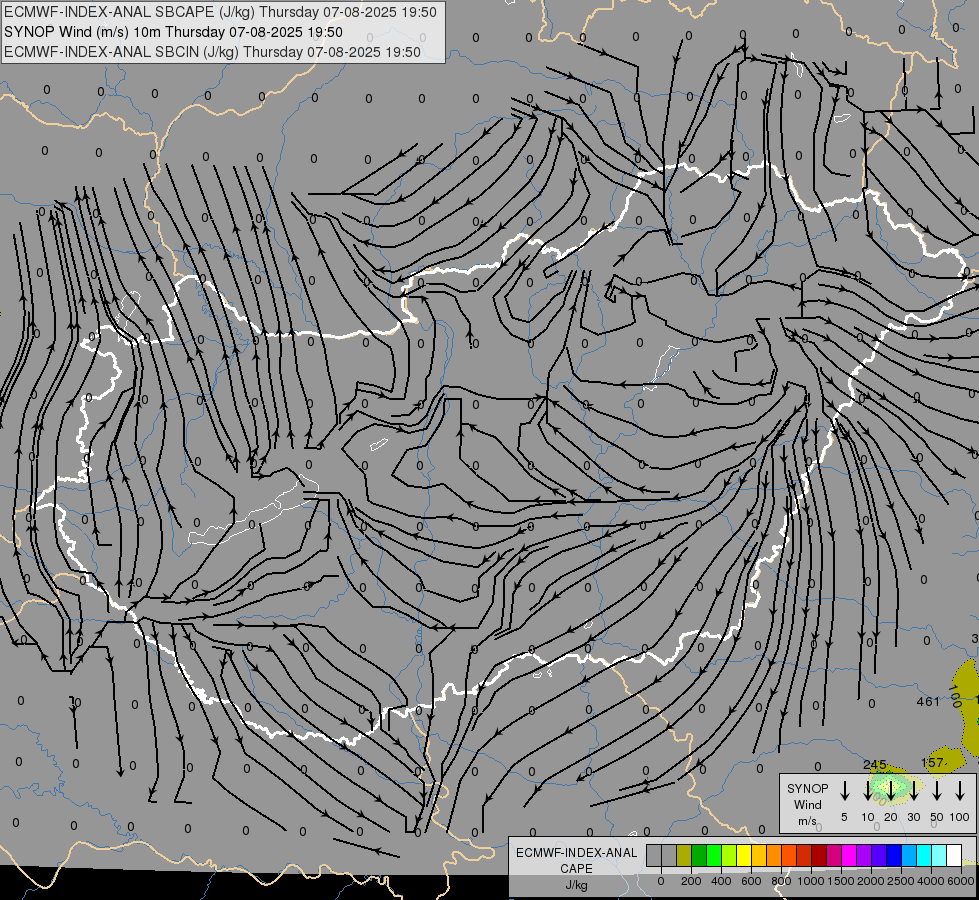The image size is (979, 900).
Task: Select the dark green CAPE legend swatch
Action: (699, 855)
